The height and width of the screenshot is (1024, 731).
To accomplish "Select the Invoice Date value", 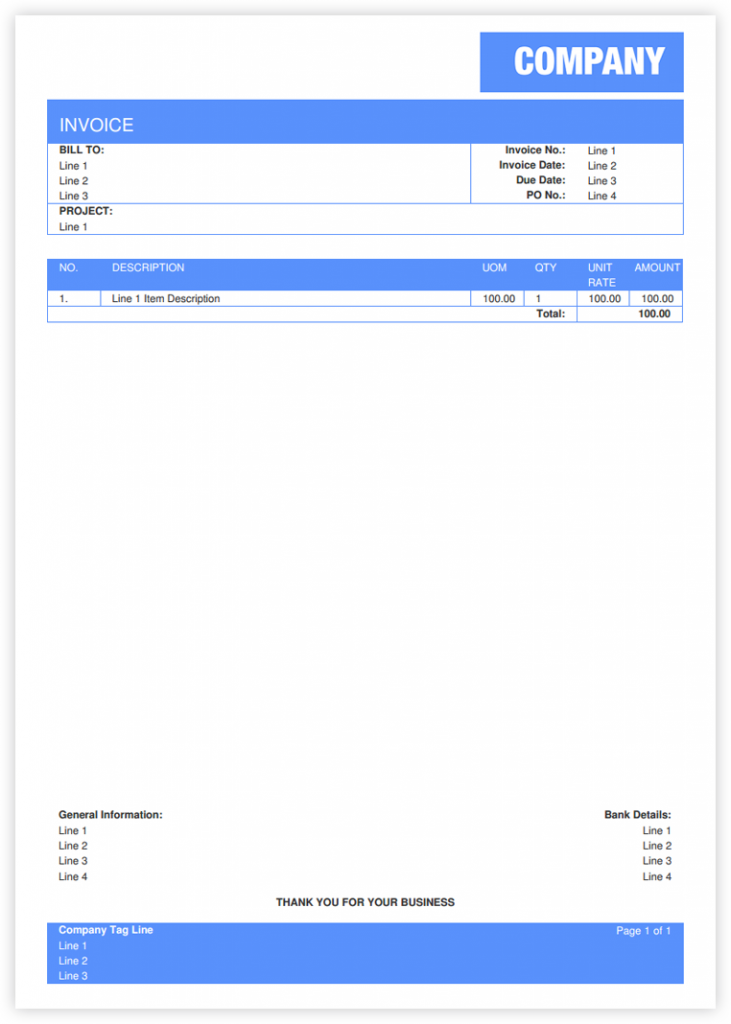I will 602,166.
